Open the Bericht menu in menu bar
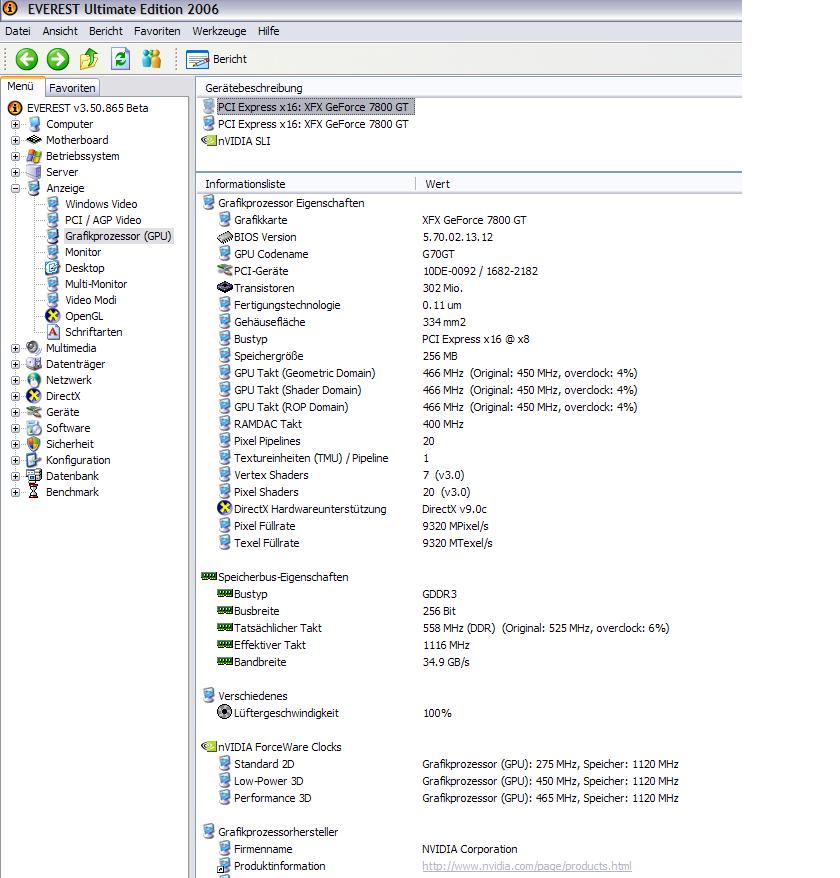840x878 pixels. 106,31
